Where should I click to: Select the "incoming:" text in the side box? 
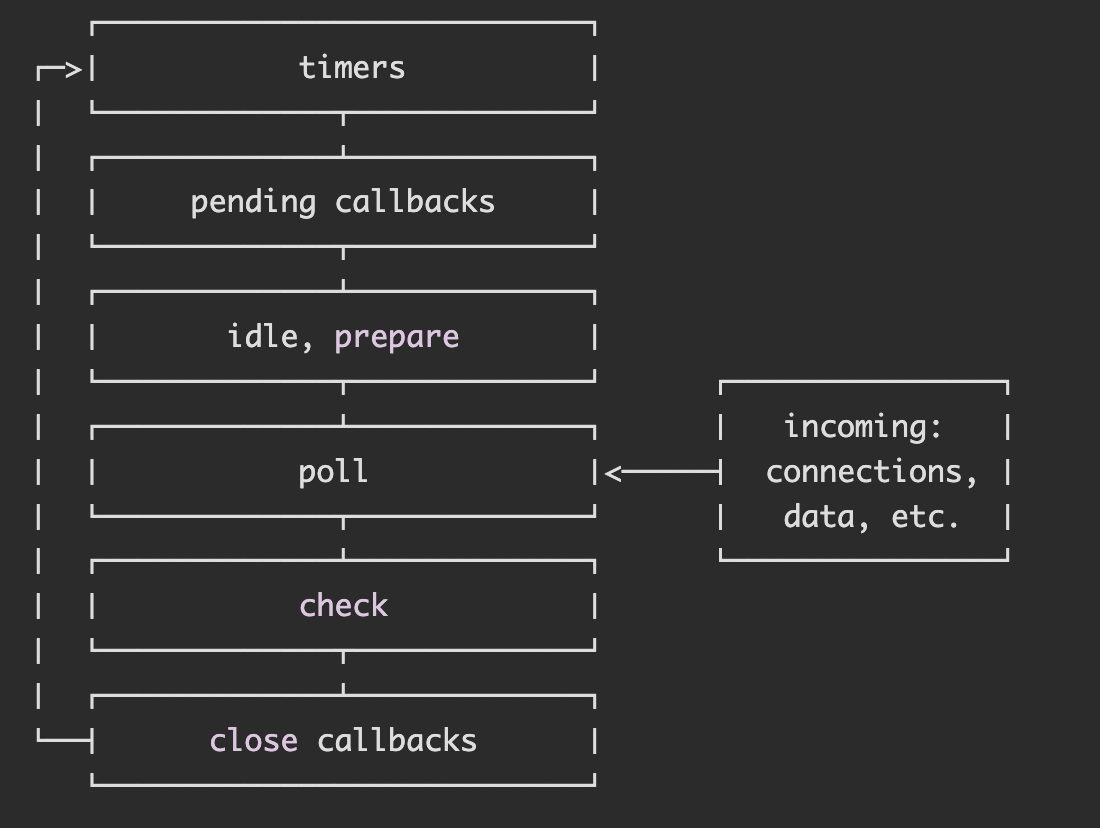click(x=863, y=428)
